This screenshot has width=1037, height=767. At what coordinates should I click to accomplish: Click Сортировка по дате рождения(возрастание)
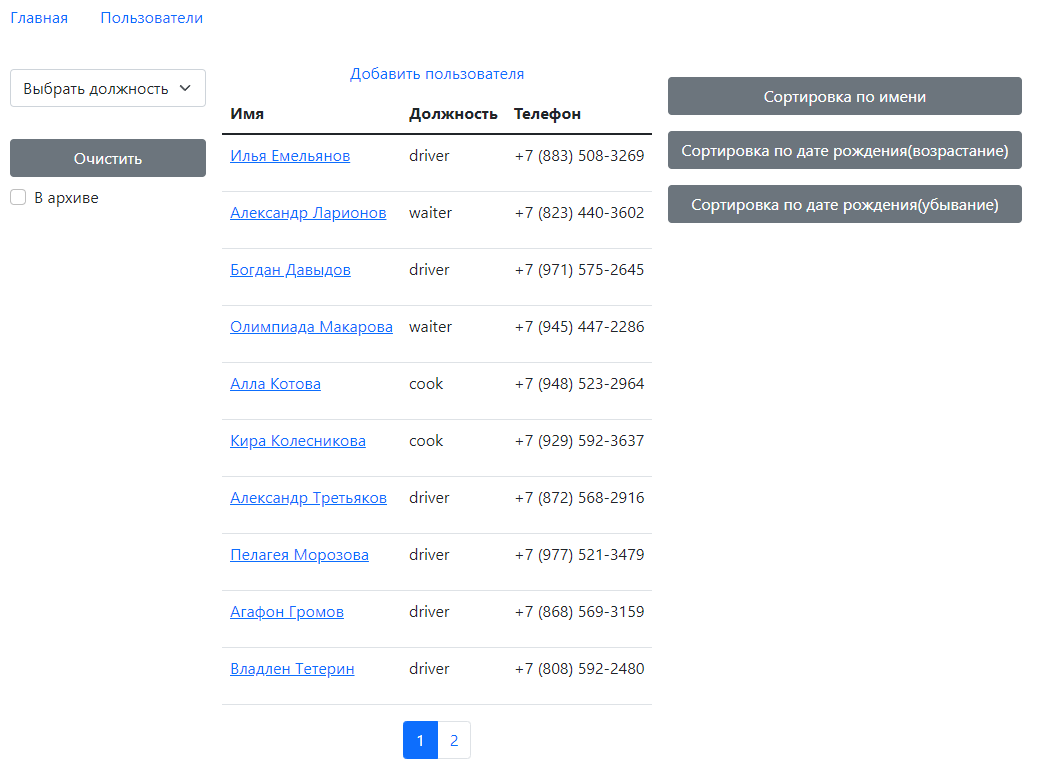click(845, 151)
